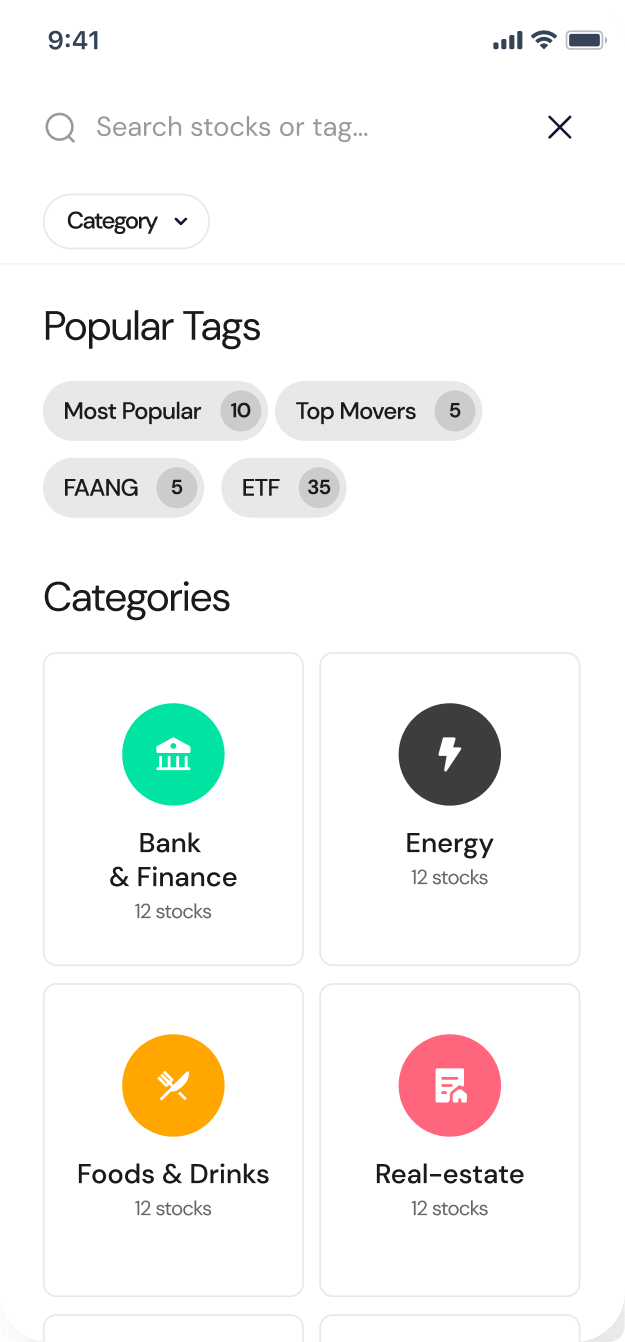This screenshot has height=1342, width=625.
Task: Select the Most Popular tag chip
Action: [155, 411]
